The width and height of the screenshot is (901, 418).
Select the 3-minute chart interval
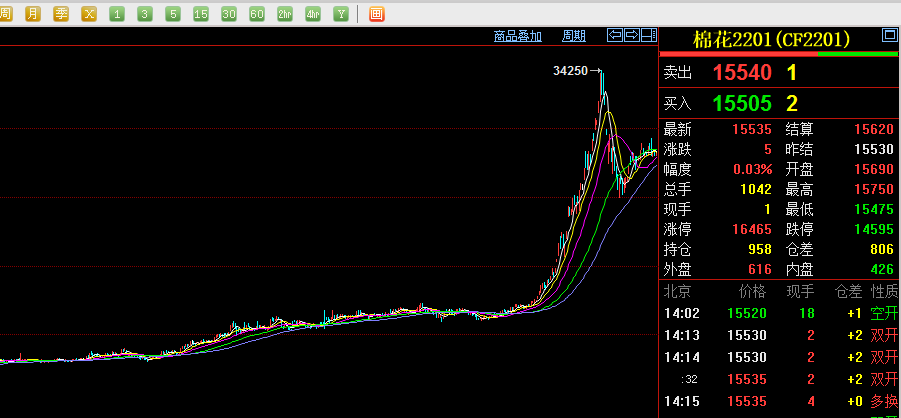coord(145,14)
